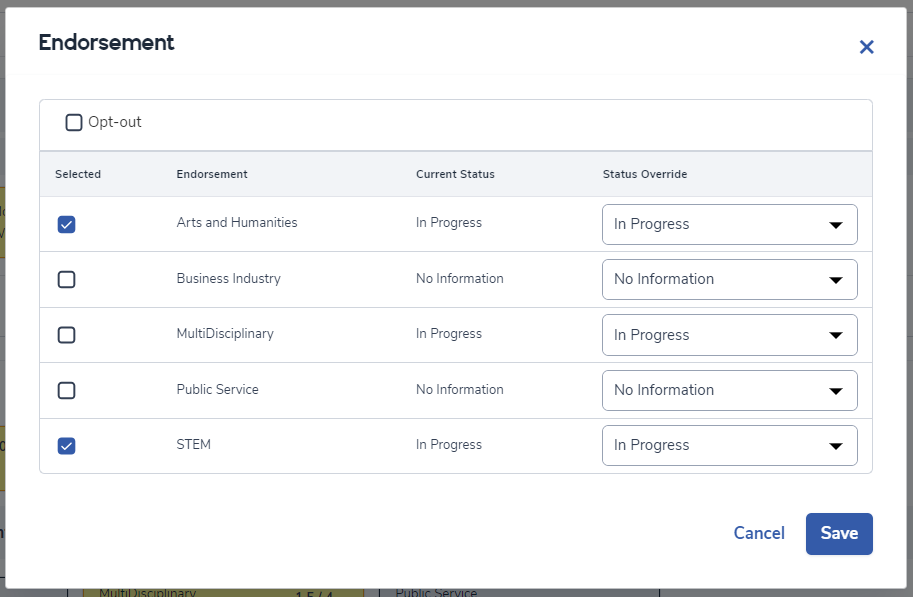
Task: Expand Public Service status override dropdown
Action: point(729,390)
